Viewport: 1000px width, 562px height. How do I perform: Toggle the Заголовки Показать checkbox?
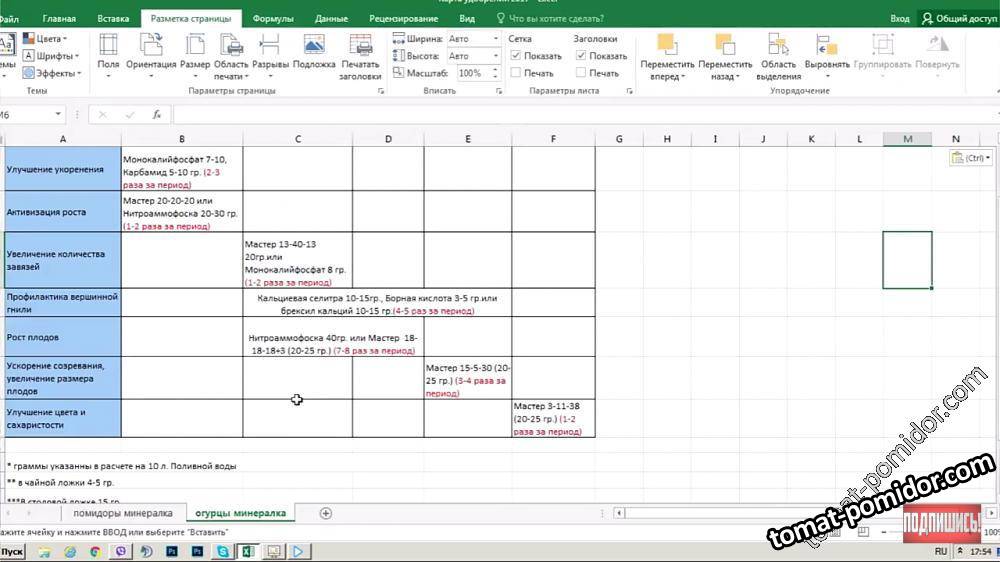(581, 55)
